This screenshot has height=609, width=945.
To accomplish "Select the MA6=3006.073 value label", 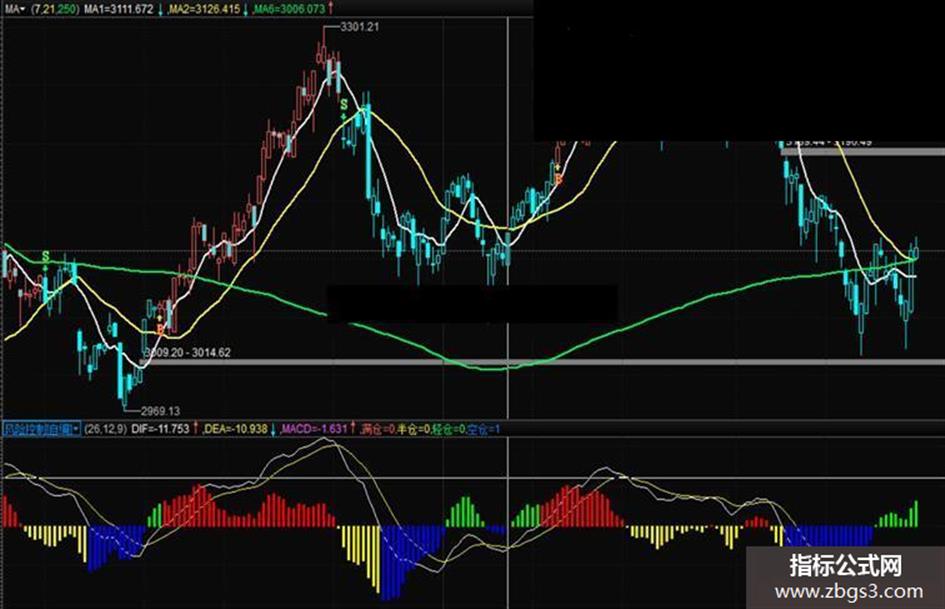I will [x=290, y=9].
